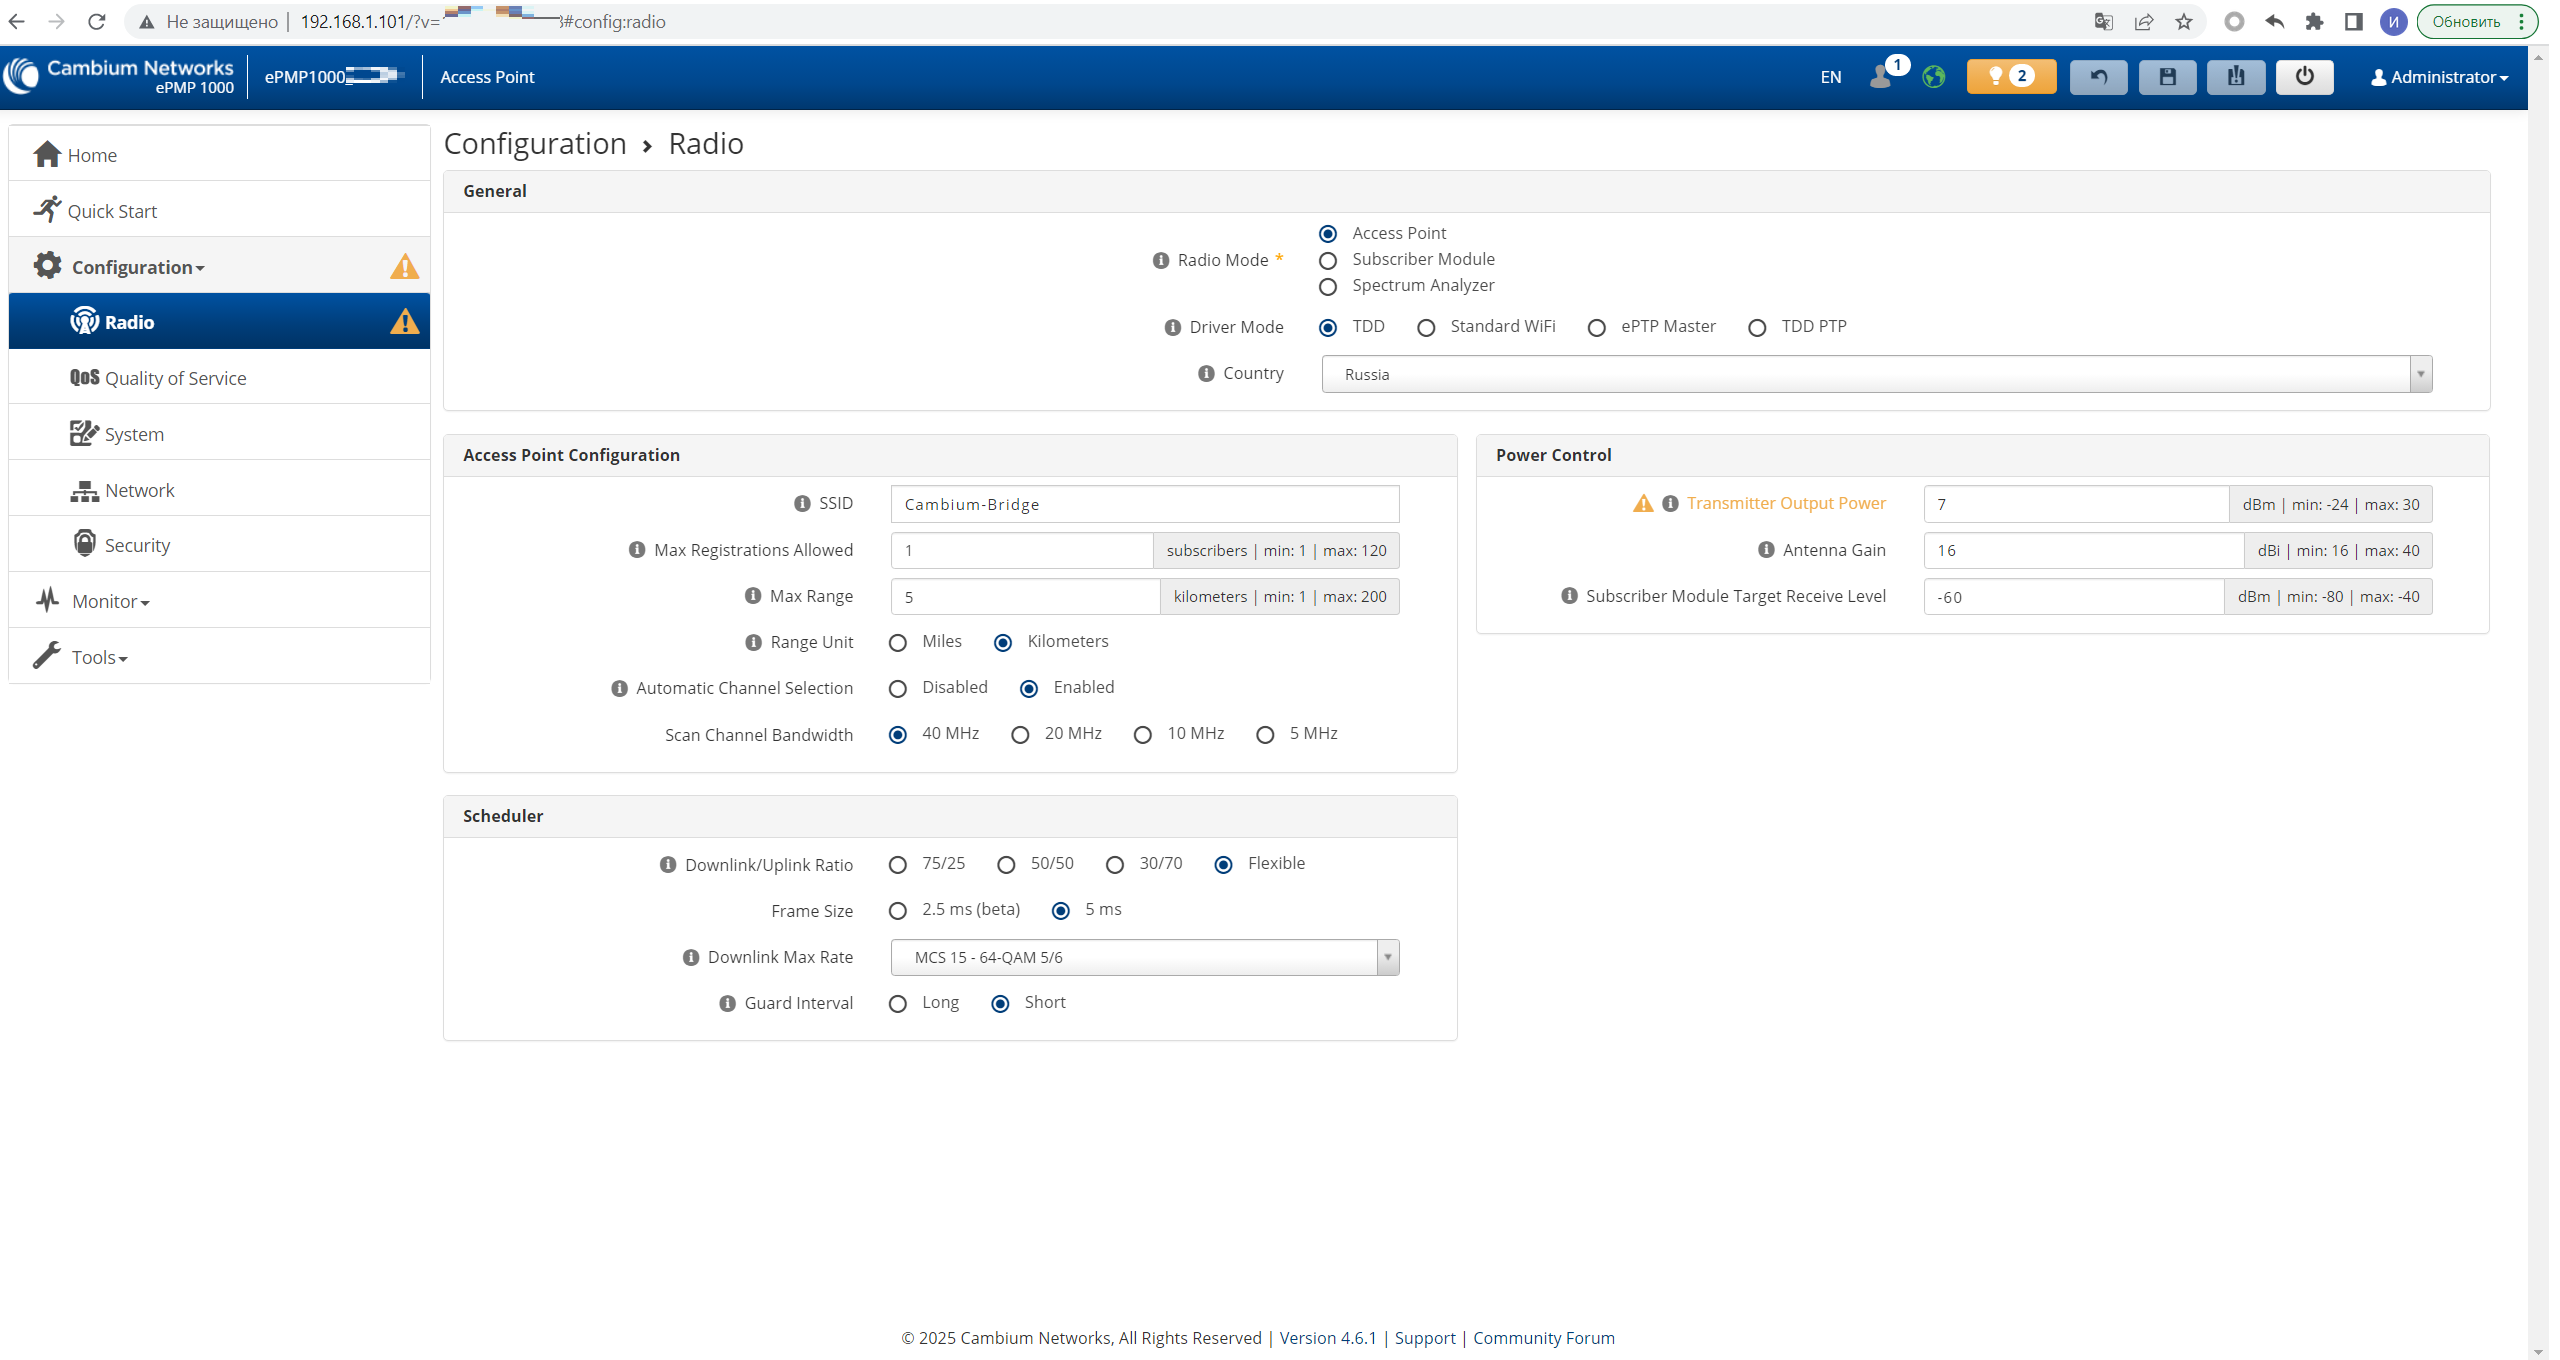Open the Community Forum link

point(1543,1338)
